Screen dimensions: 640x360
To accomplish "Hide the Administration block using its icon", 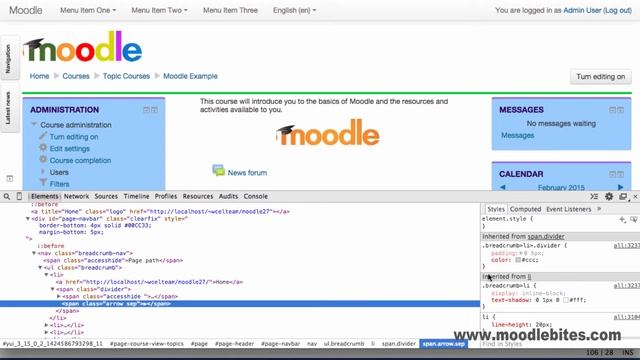I will pos(146,110).
